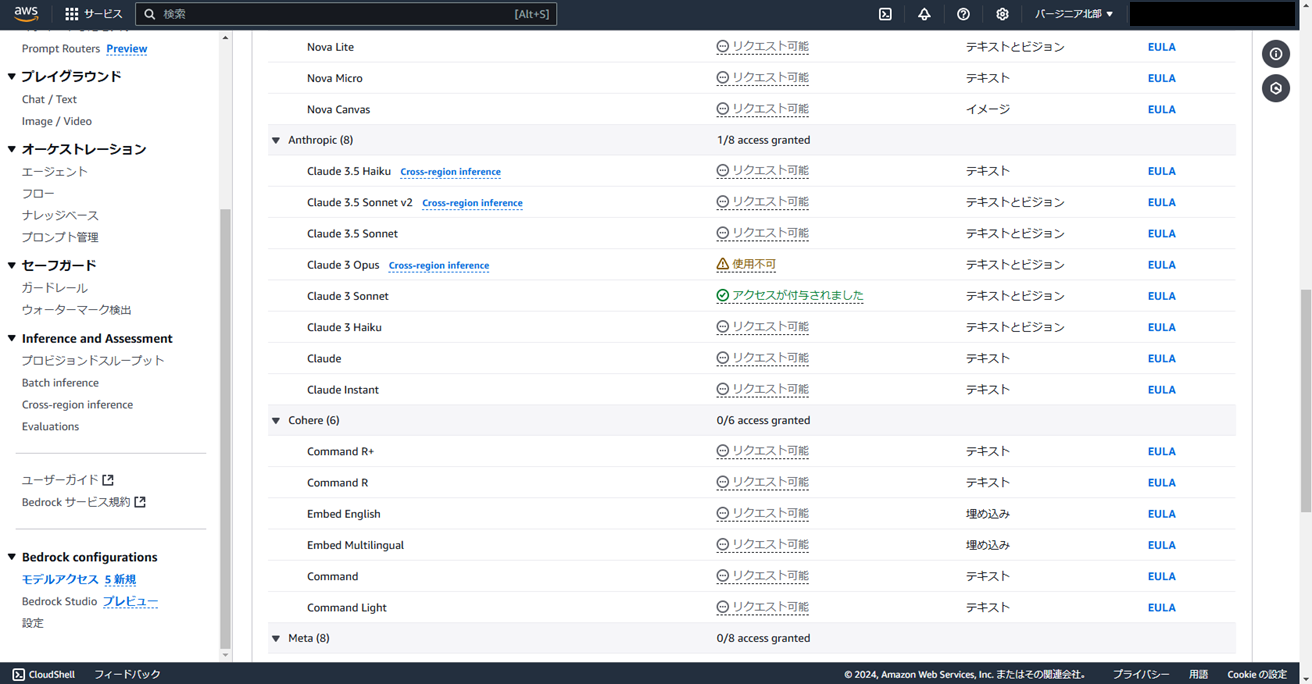Viewport: 1312px width, 684px height.
Task: Open the help question mark icon
Action: click(x=963, y=14)
